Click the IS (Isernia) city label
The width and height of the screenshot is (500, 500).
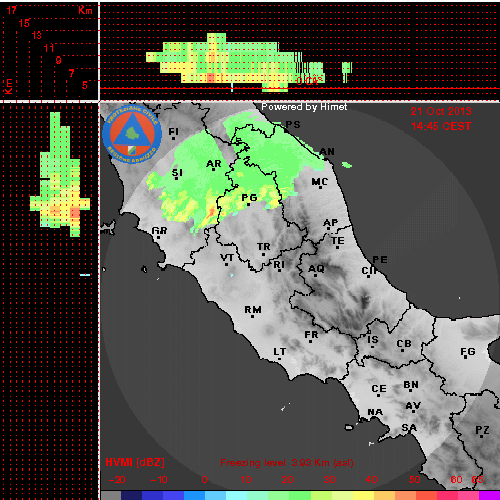click(x=373, y=340)
